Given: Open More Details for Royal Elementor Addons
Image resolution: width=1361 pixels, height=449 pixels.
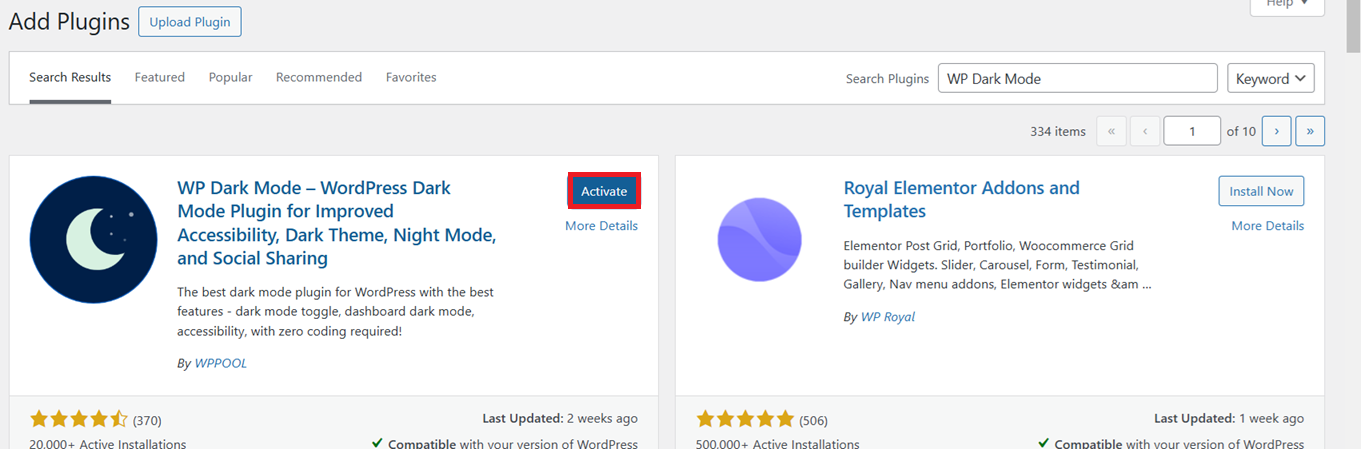Looking at the screenshot, I should (x=1267, y=226).
